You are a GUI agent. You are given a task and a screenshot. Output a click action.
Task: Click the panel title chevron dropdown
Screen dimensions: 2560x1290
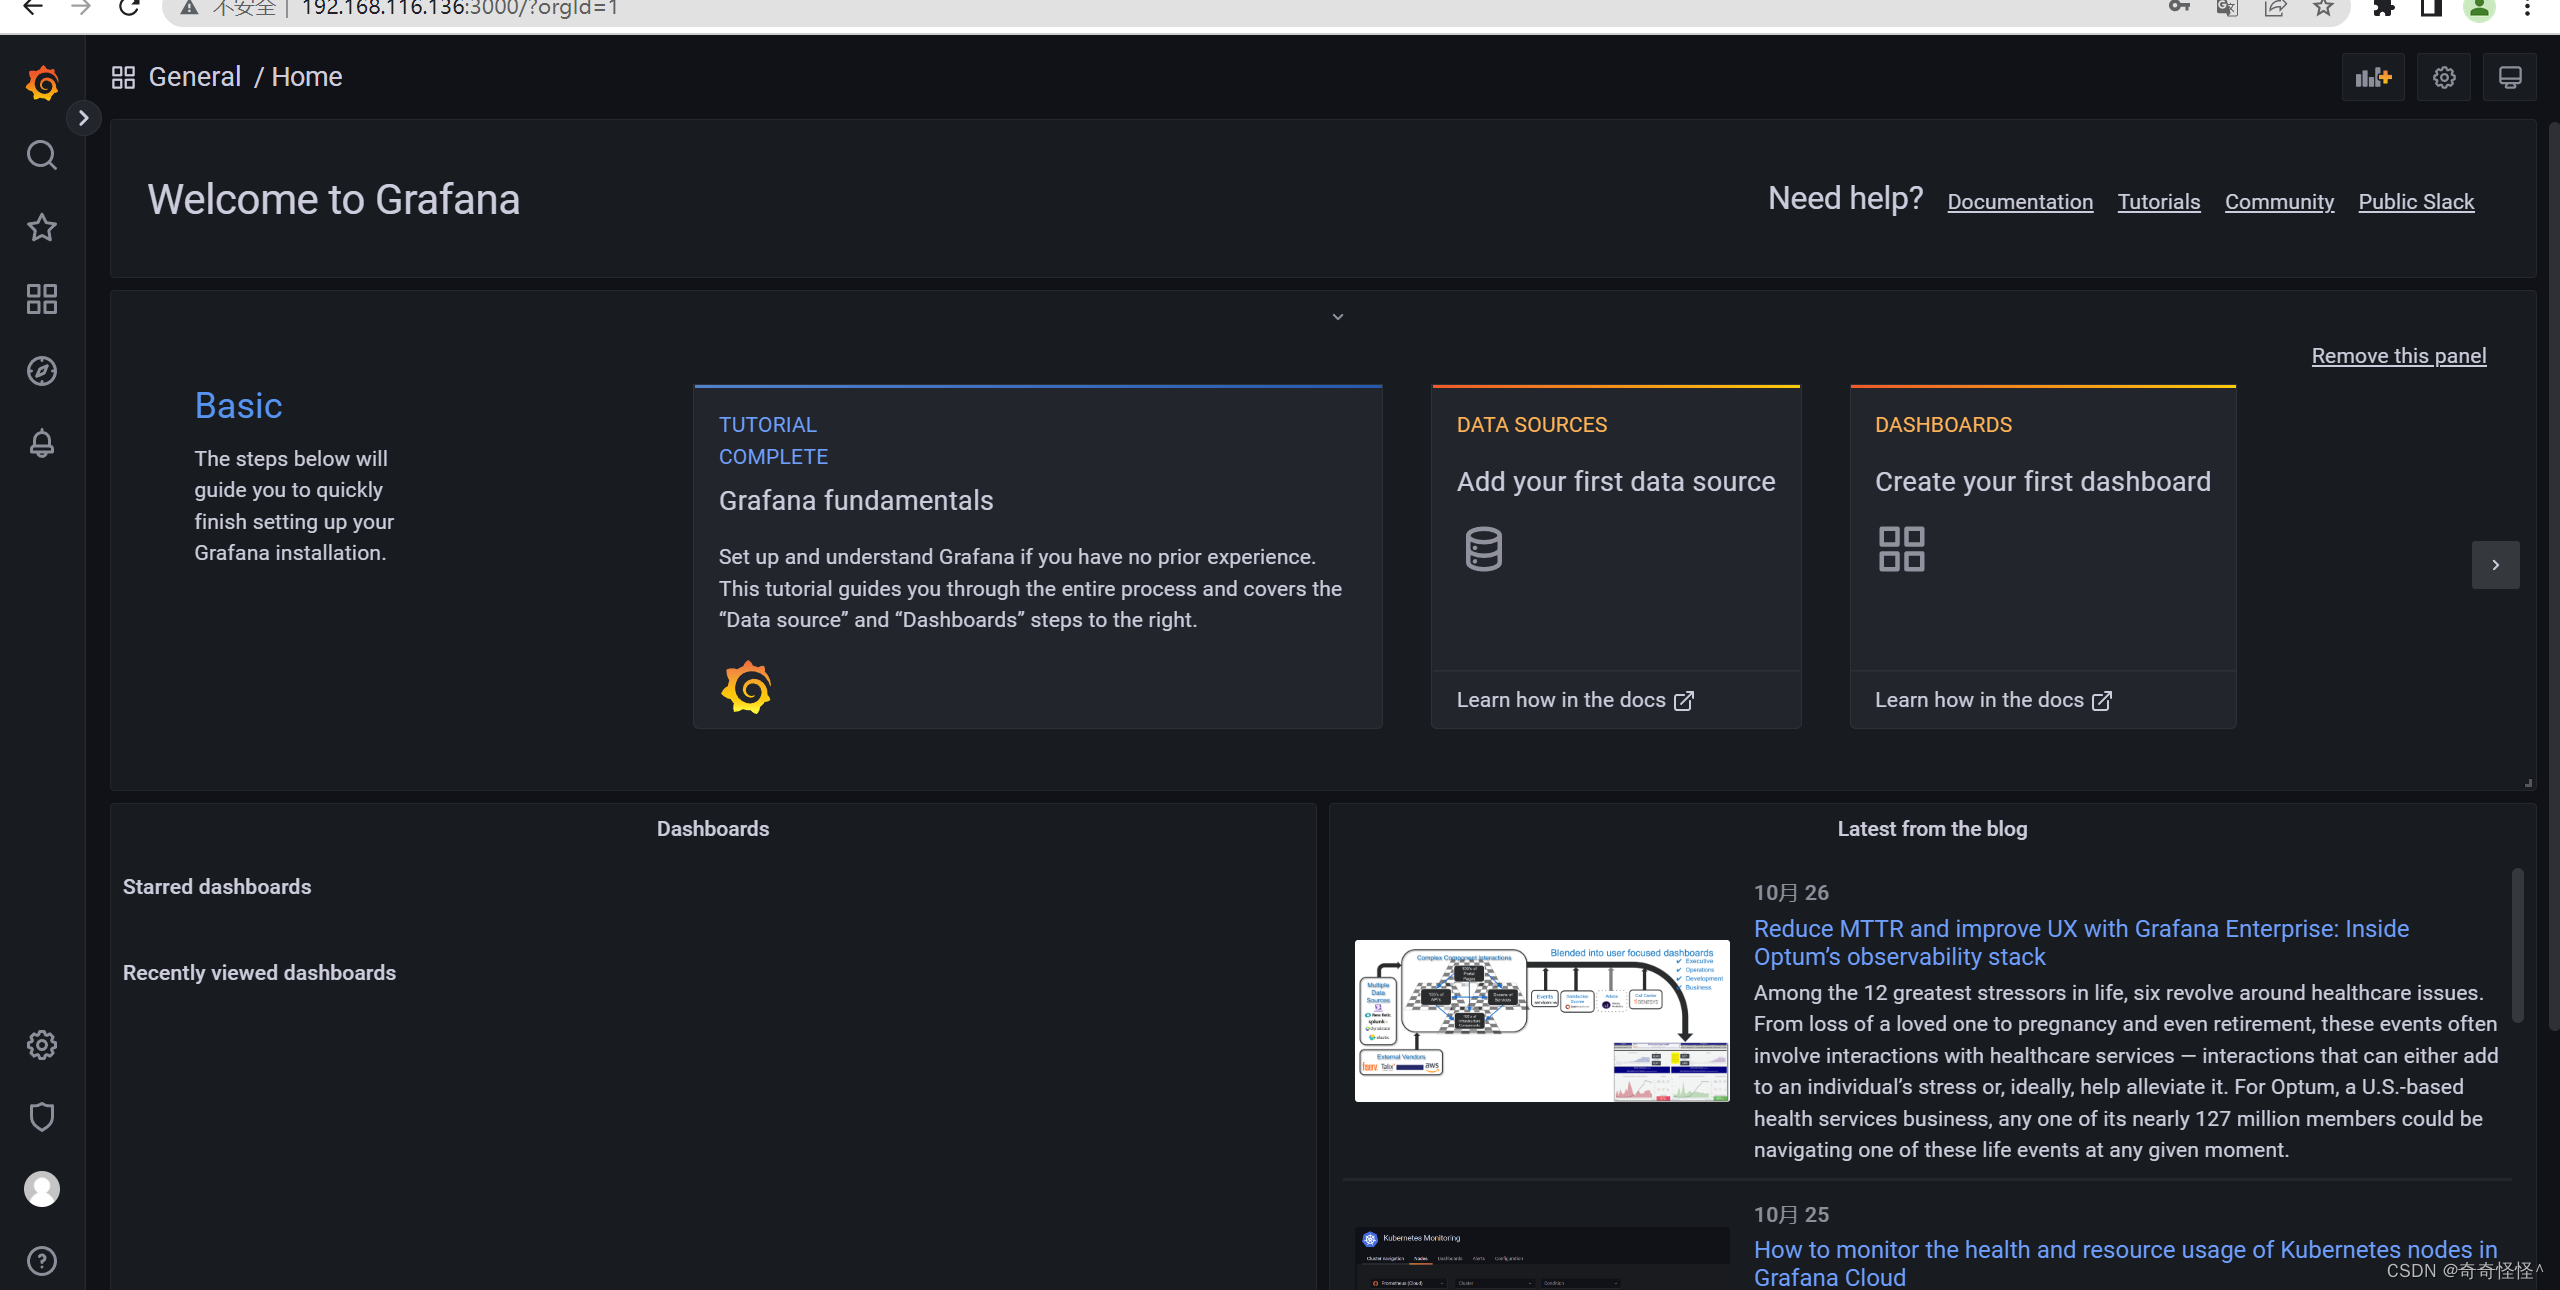(x=1337, y=317)
